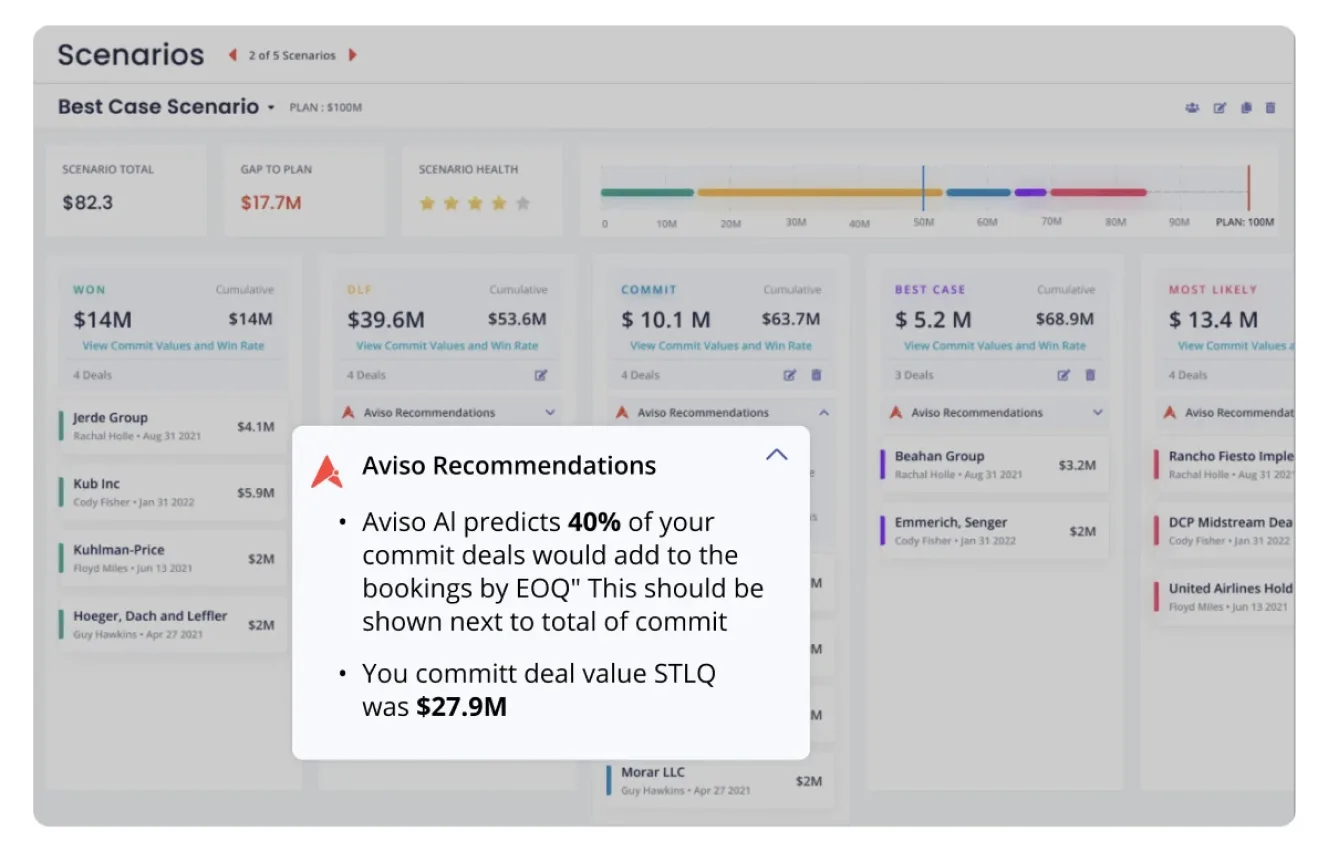The width and height of the screenshot is (1328, 852).
Task: Collapse Commit Aviso Recommendations chevron
Action: pyautogui.click(x=824, y=412)
